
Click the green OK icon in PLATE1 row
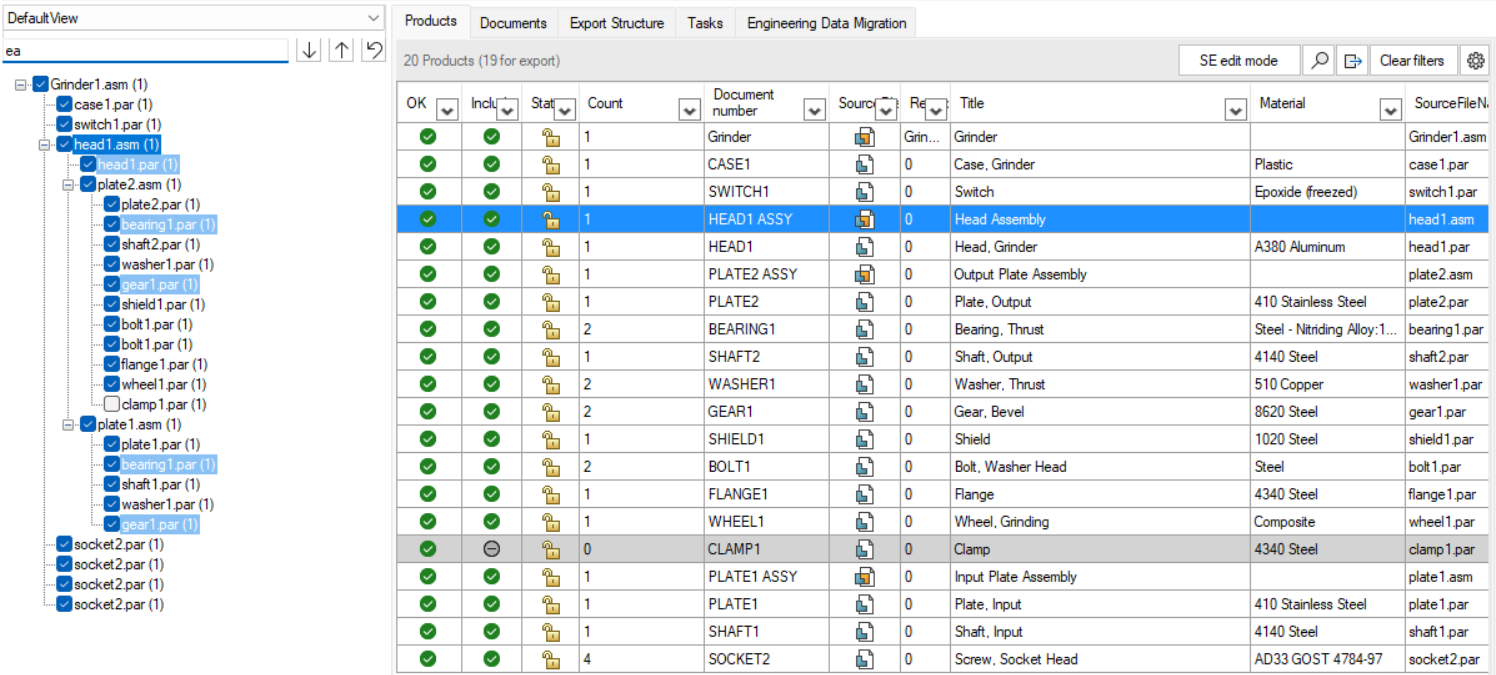[428, 604]
